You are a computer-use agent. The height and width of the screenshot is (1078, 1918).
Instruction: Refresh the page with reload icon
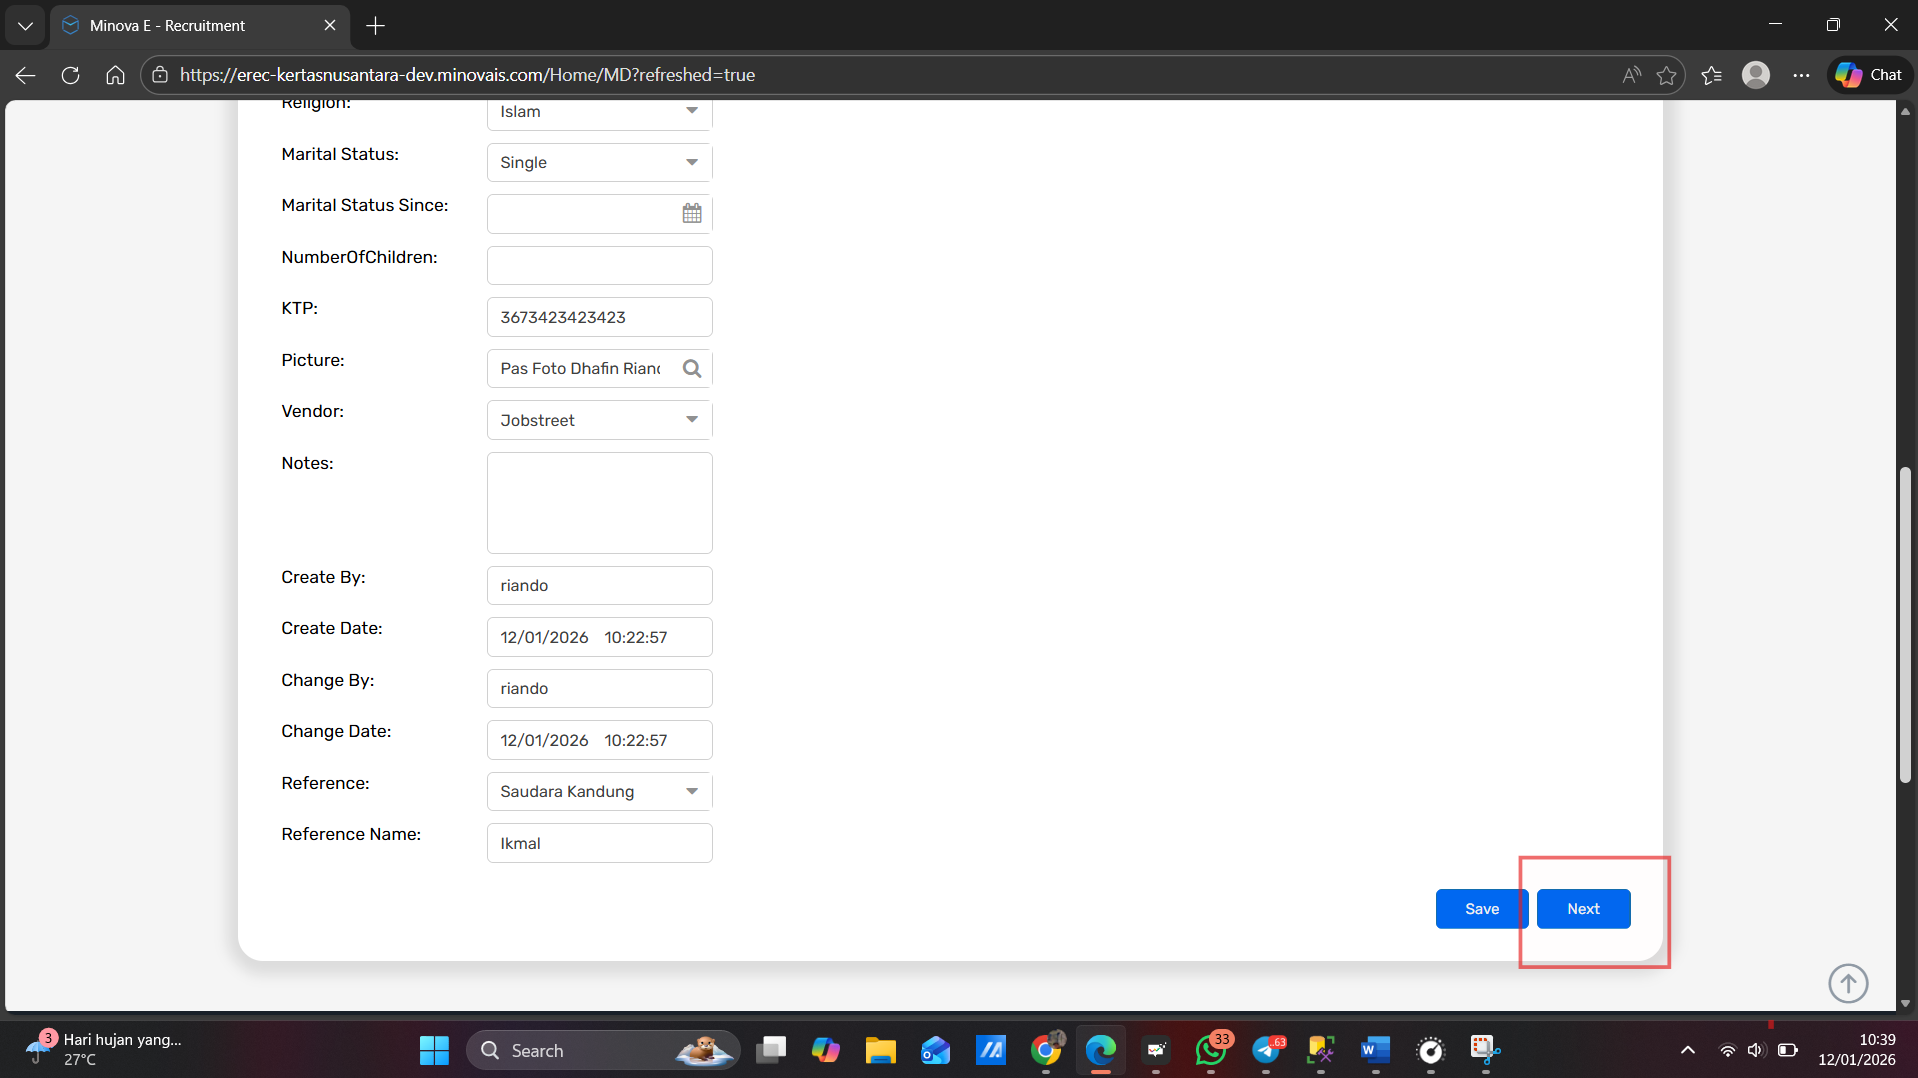click(70, 75)
